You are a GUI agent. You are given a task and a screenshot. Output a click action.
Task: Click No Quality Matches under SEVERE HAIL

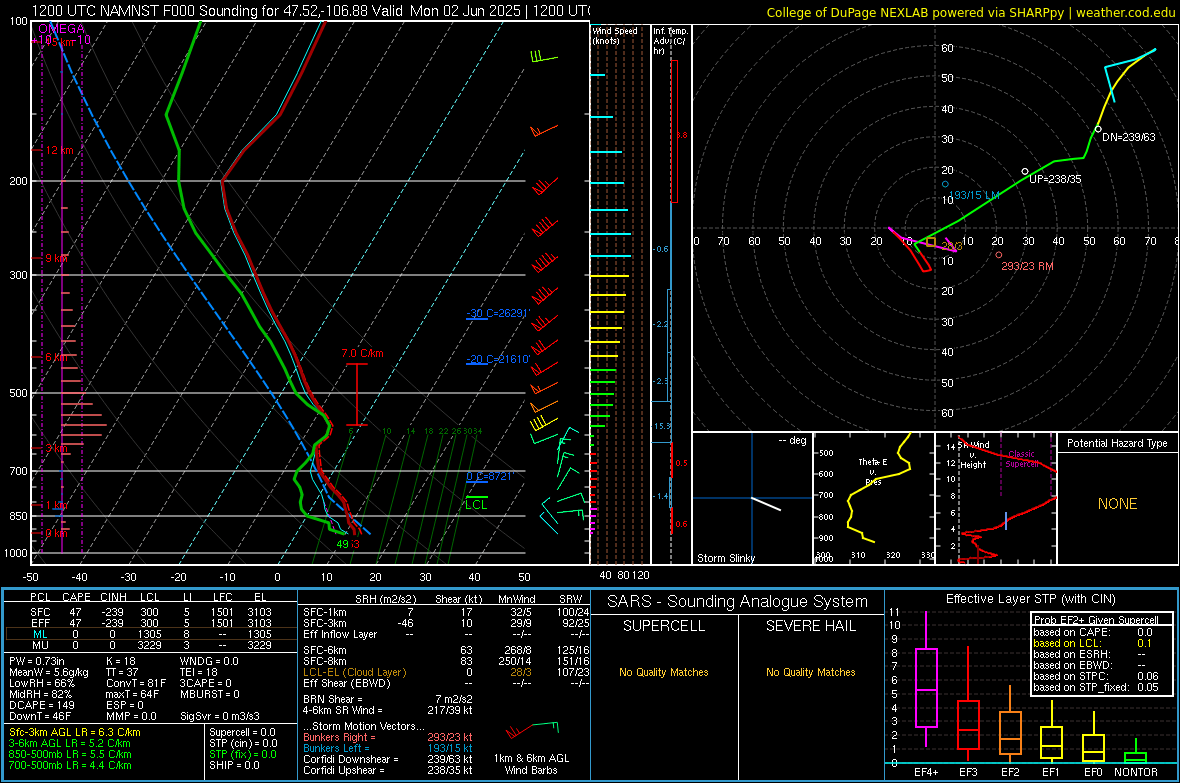click(x=810, y=672)
